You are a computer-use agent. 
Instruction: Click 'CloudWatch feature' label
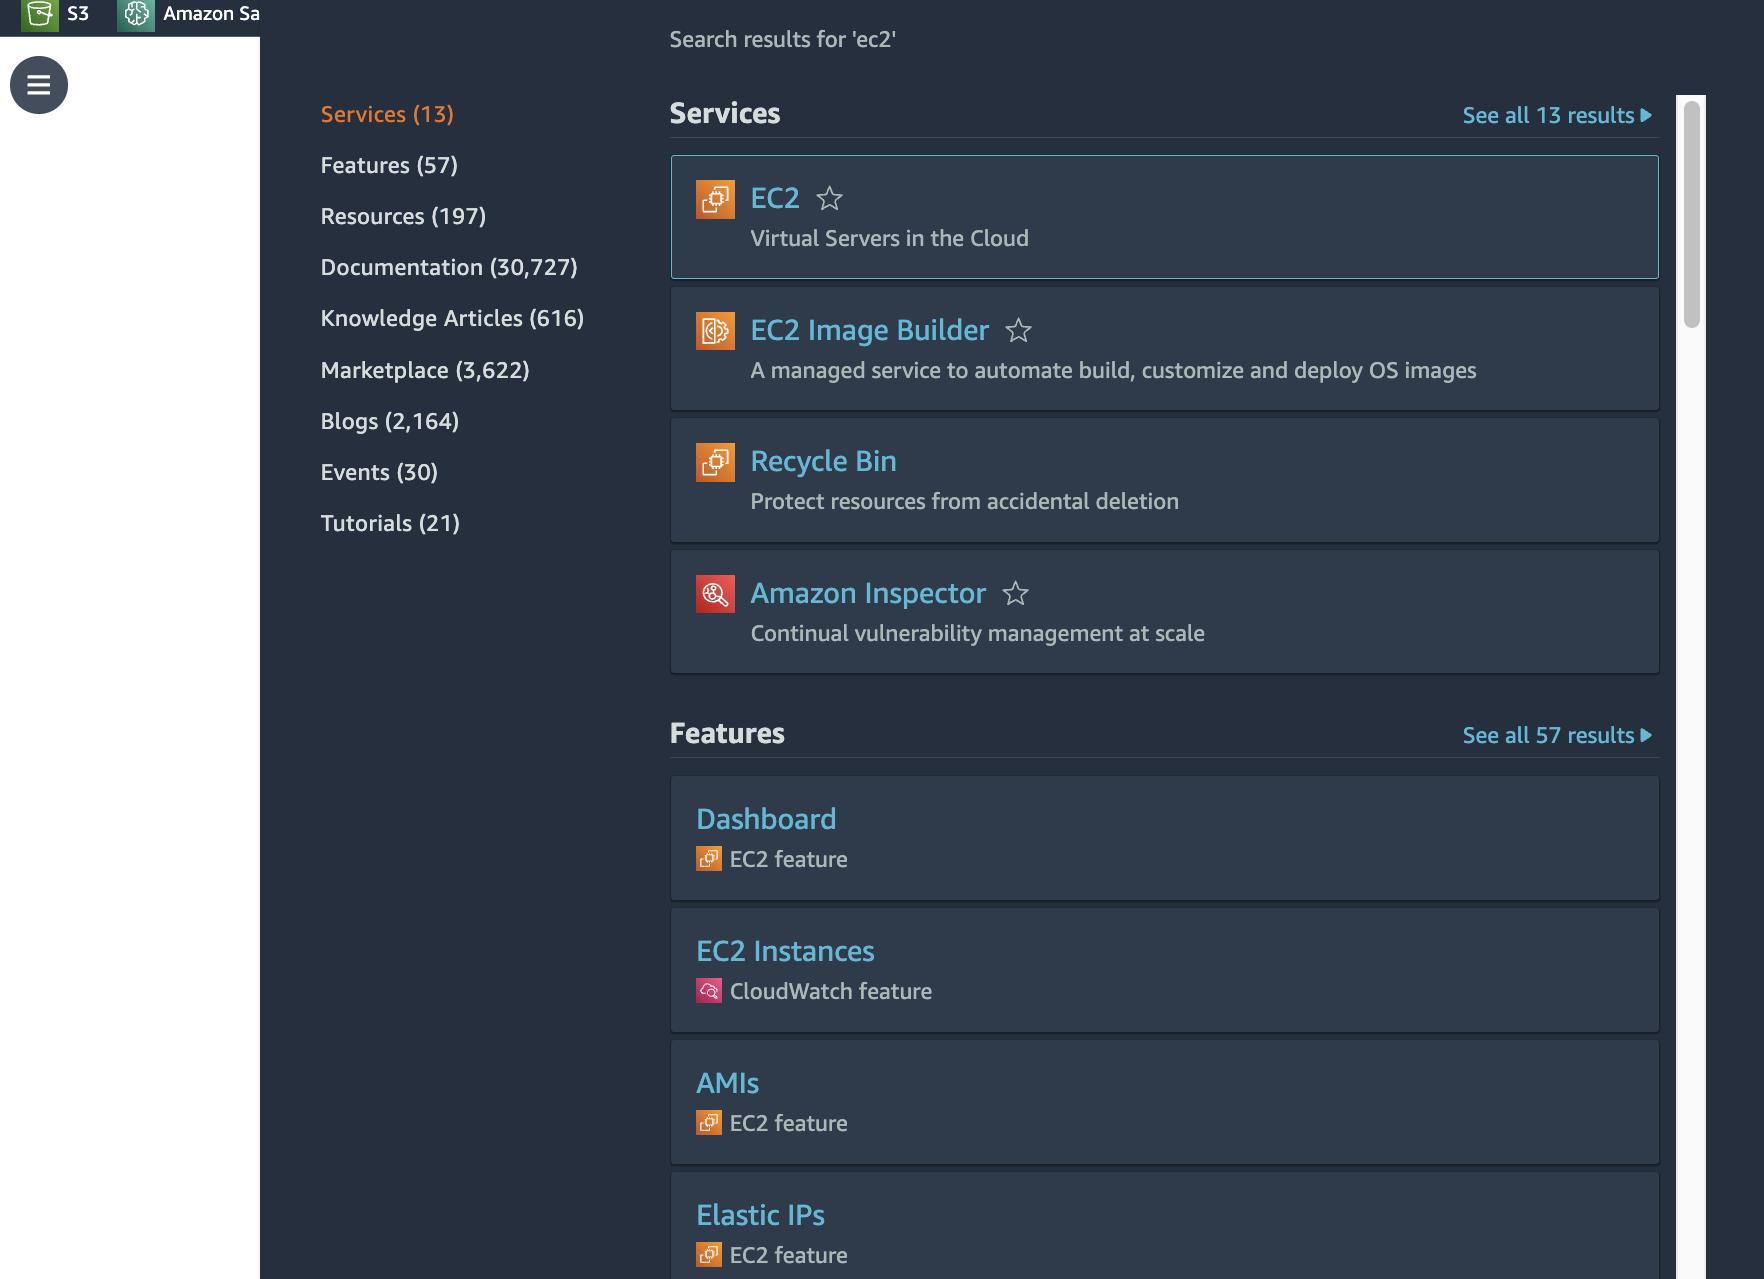(x=831, y=991)
